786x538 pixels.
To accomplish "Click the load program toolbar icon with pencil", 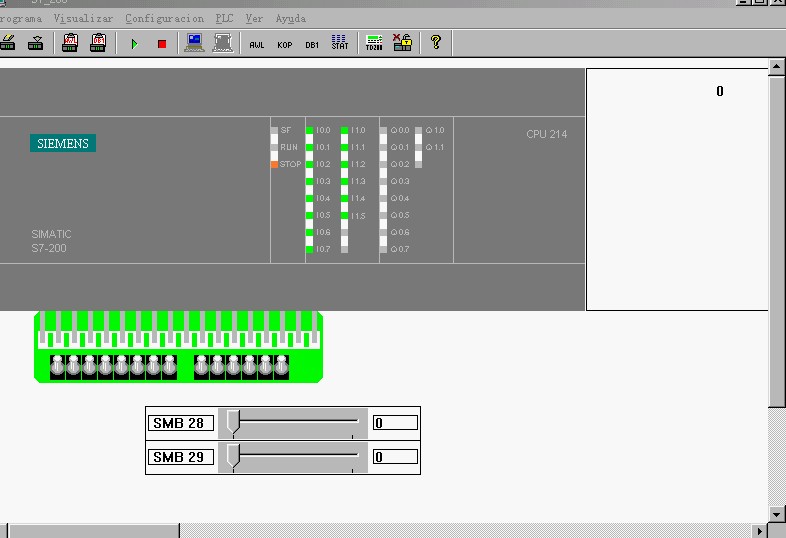I will 8,43.
